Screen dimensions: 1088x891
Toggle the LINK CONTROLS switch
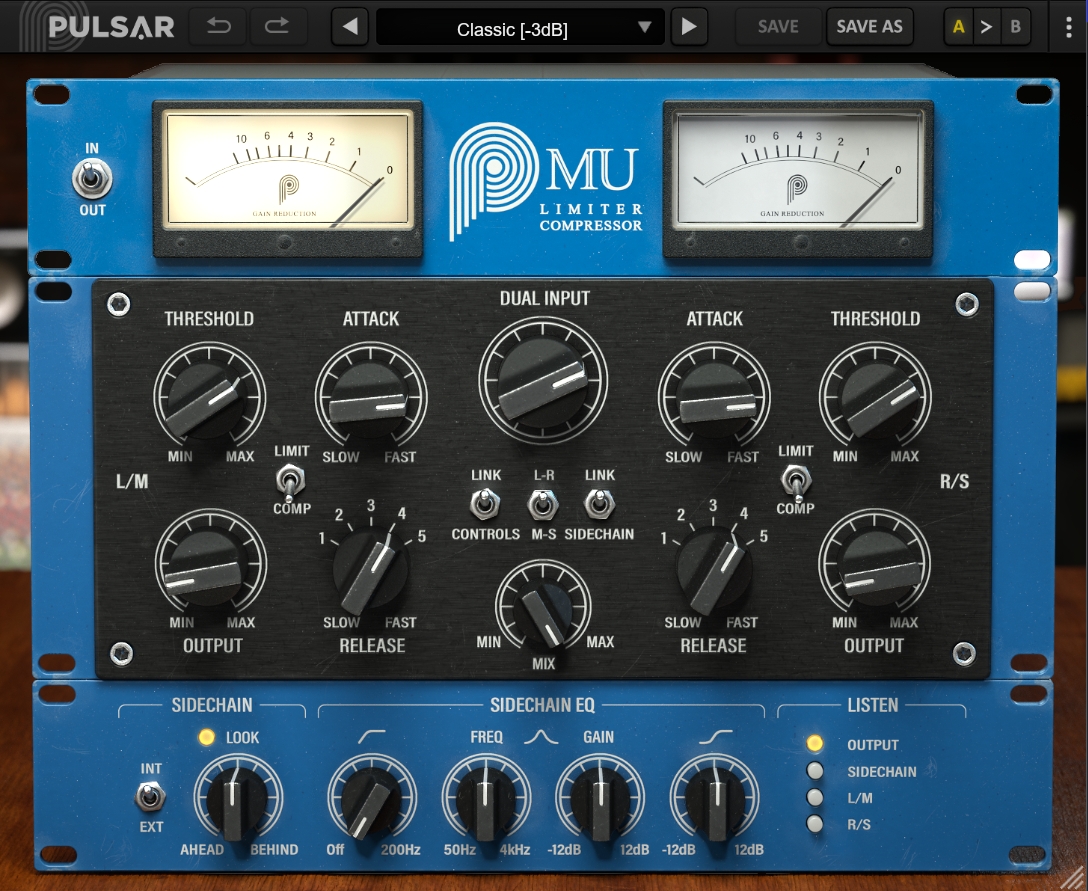point(485,504)
